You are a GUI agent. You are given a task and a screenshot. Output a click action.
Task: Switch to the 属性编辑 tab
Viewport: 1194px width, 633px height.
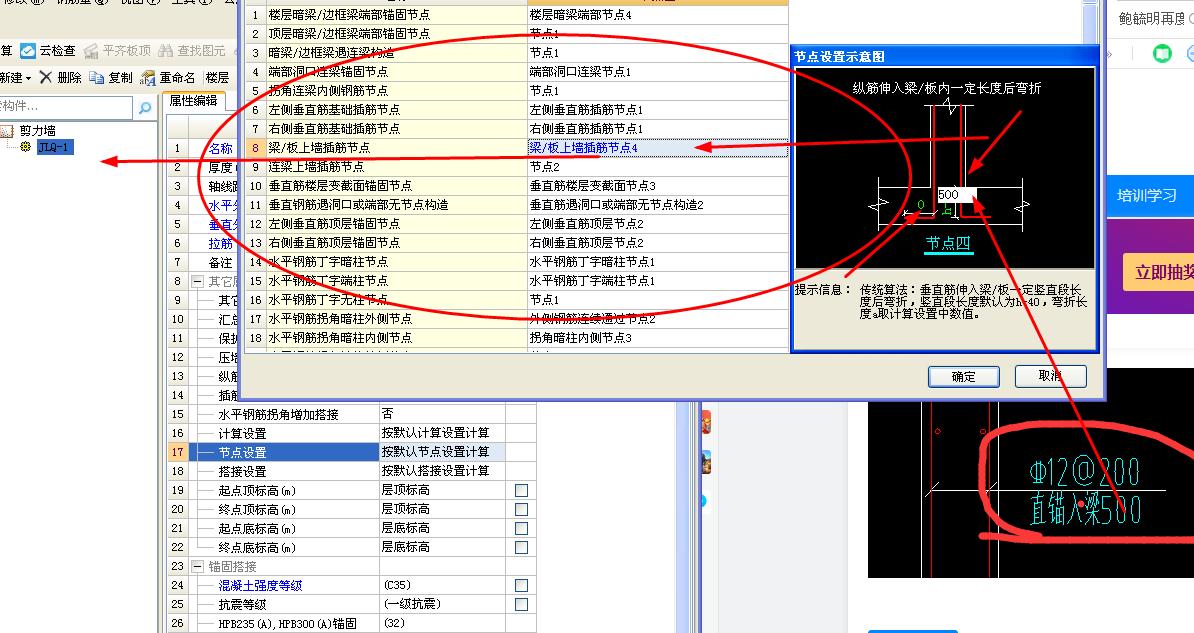pos(193,101)
